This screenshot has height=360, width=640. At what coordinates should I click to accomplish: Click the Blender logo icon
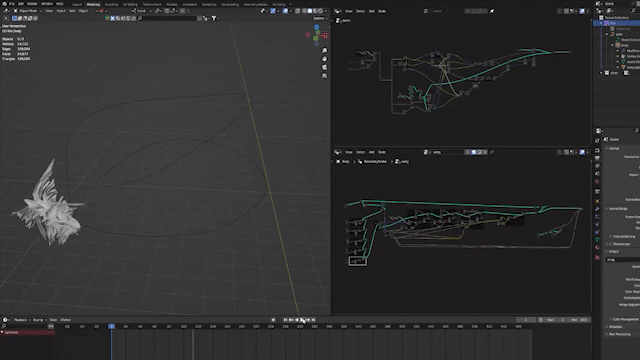tap(4, 4)
